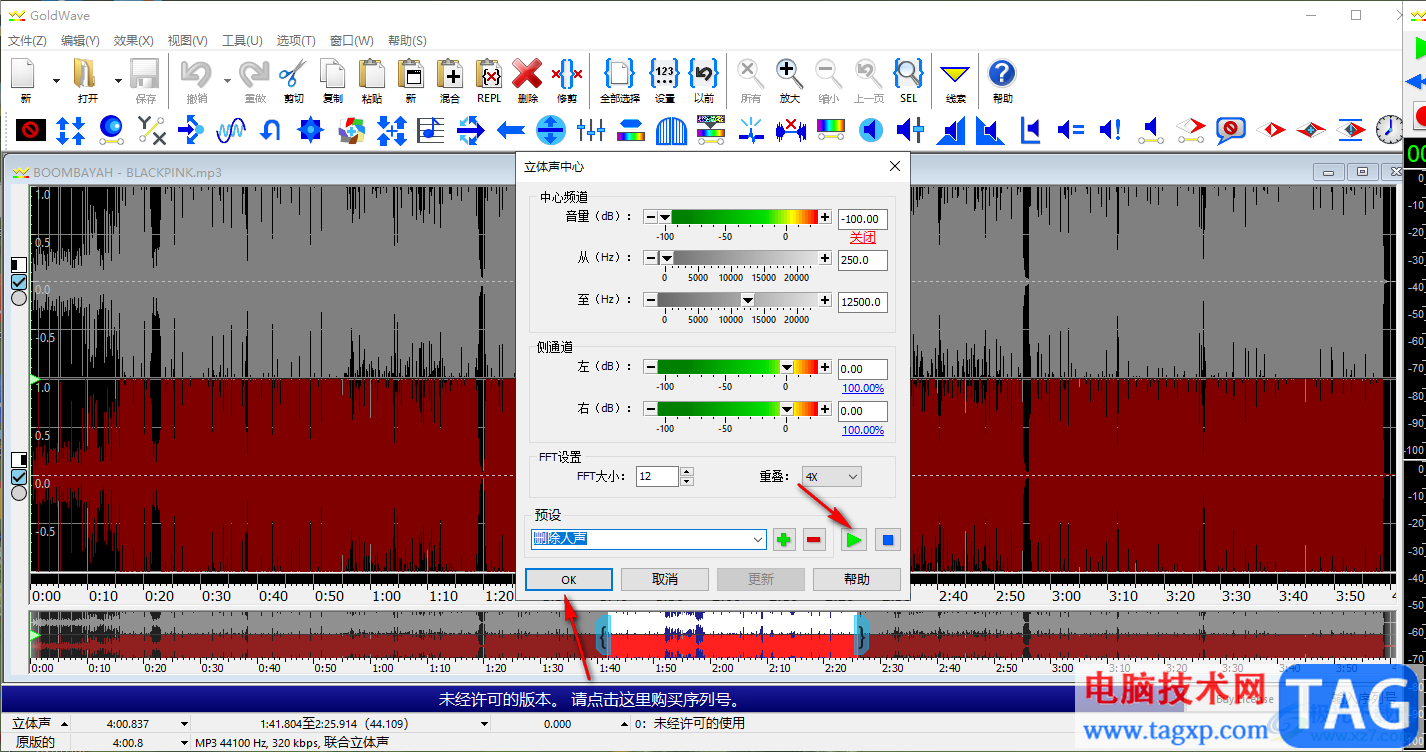Open the Tools (工具) menu
This screenshot has height=752, width=1426.
tap(242, 41)
